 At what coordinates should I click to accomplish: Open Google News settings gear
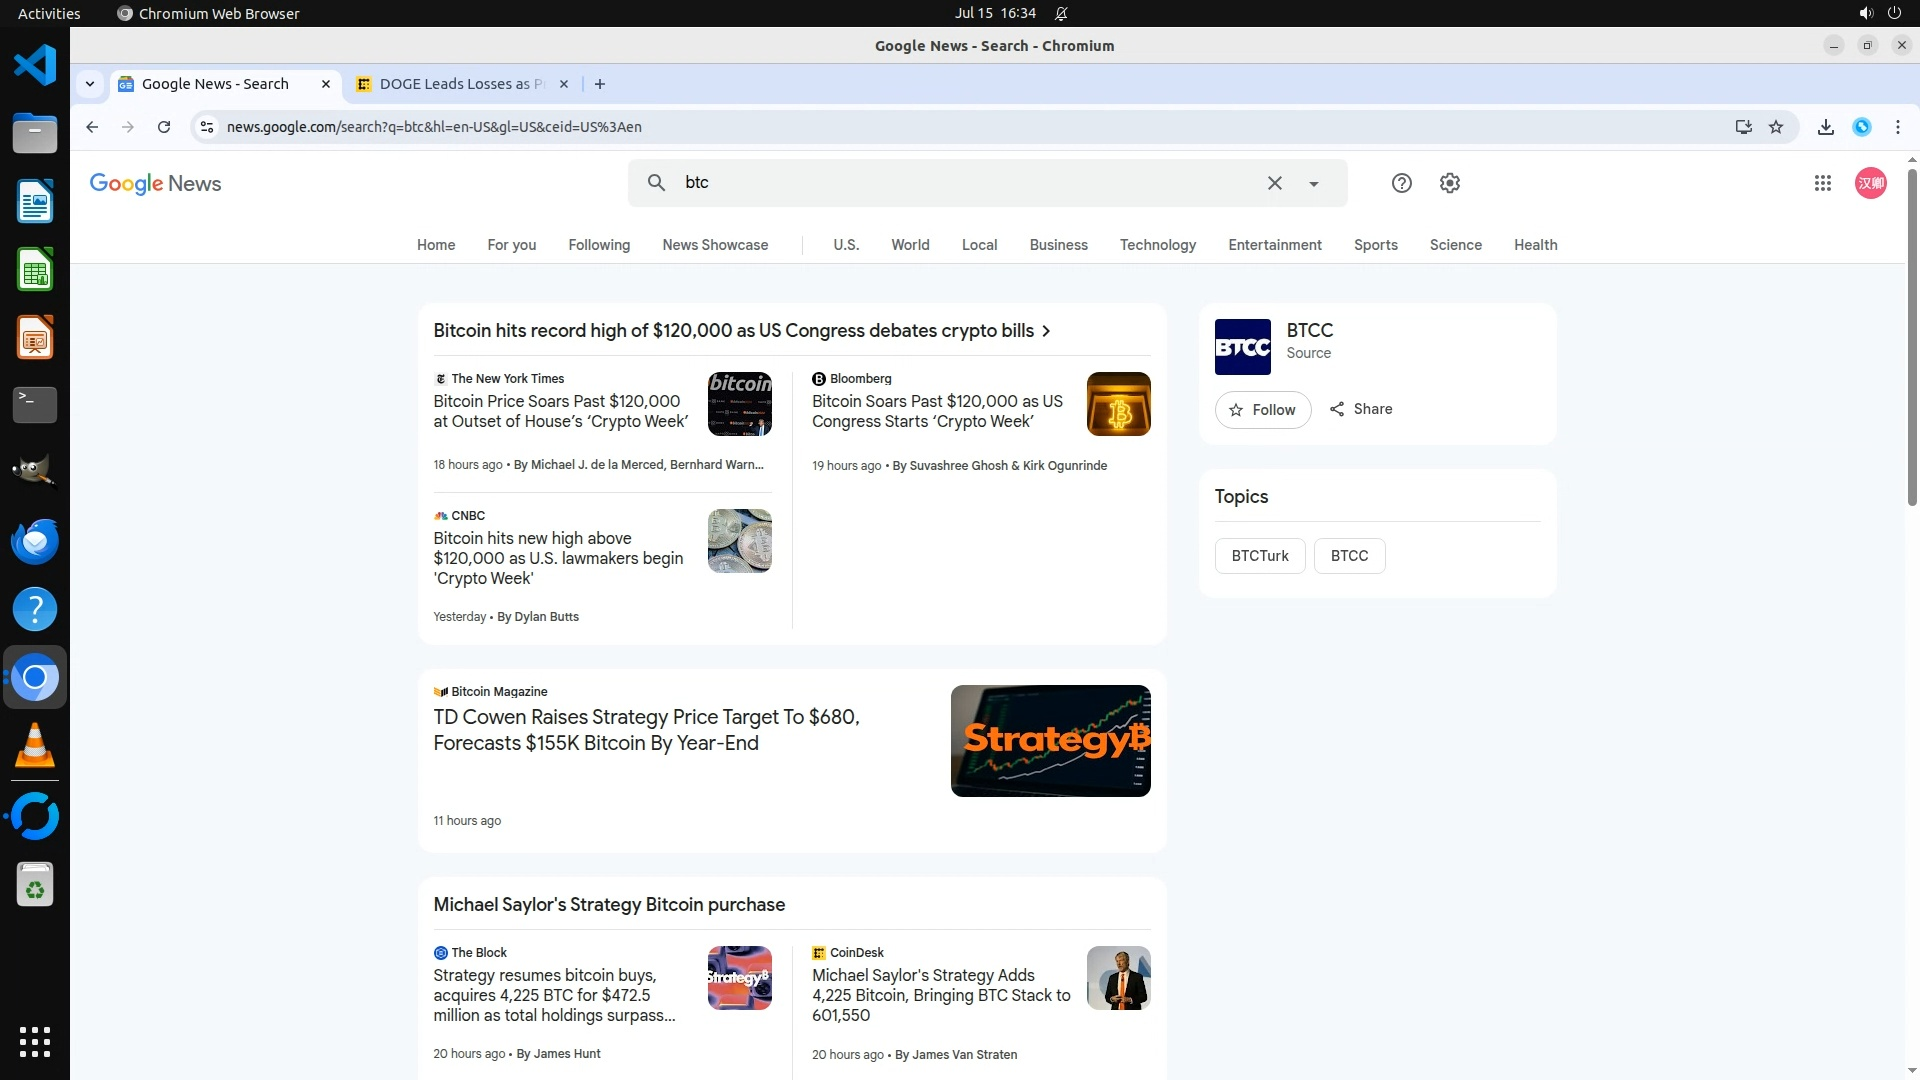point(1449,183)
